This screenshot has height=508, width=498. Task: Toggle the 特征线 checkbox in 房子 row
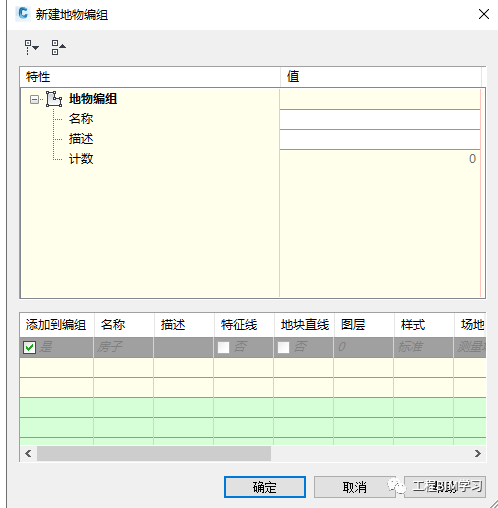[223, 347]
